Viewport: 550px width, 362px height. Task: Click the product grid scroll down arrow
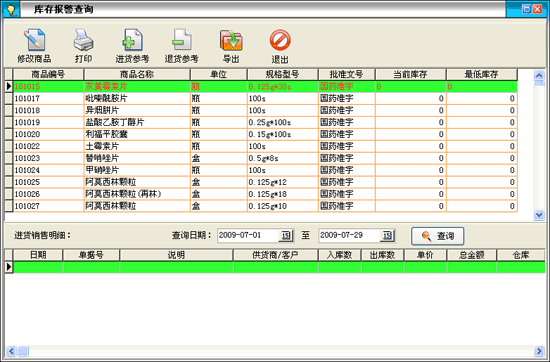pos(539,215)
